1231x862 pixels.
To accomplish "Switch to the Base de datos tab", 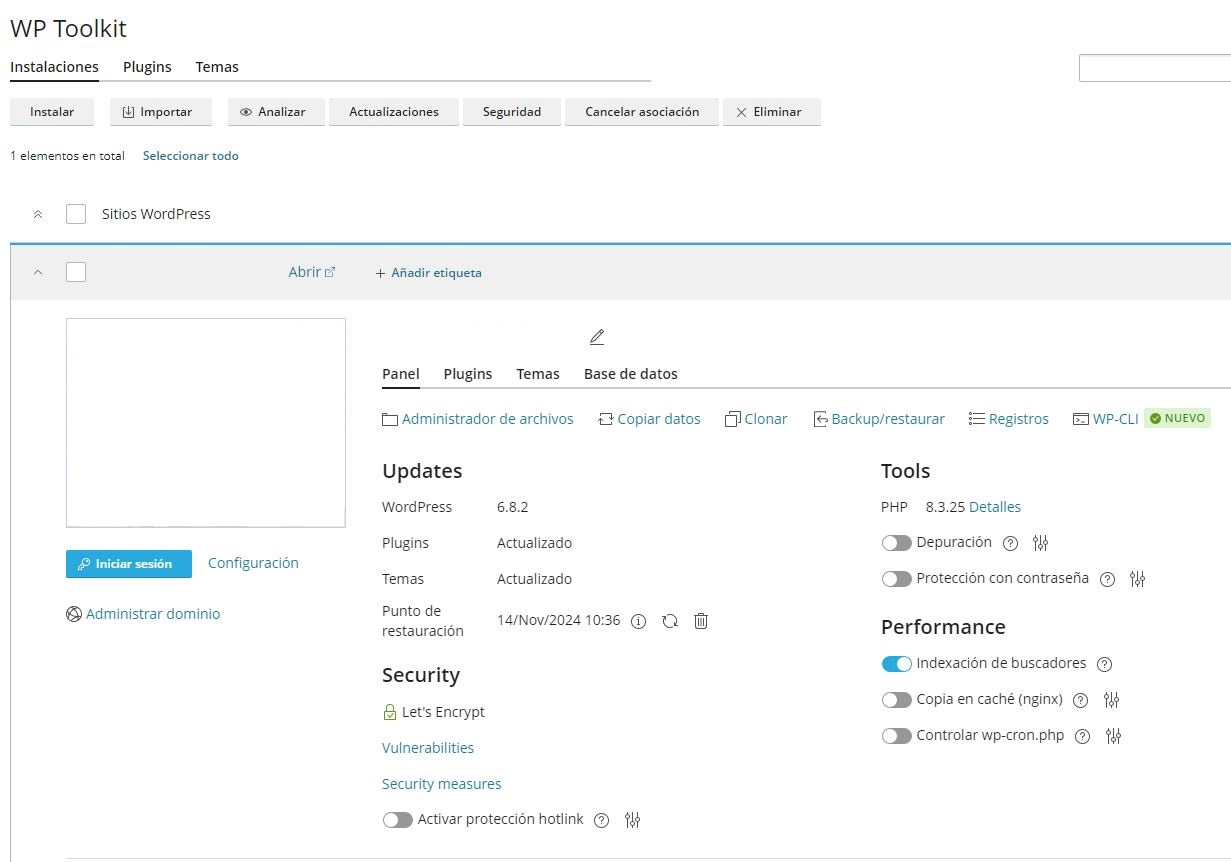I will (x=630, y=374).
